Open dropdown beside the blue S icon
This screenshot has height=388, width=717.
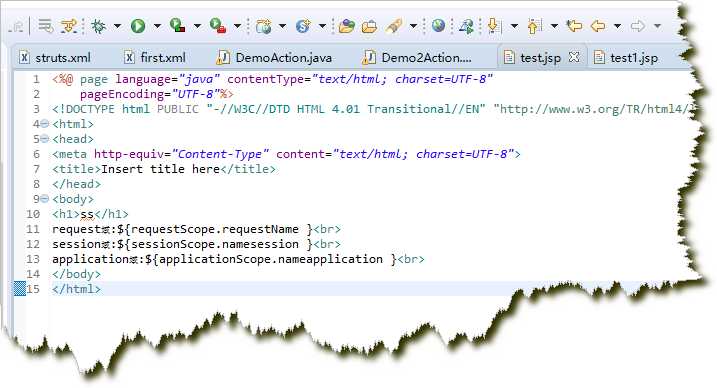322,26
